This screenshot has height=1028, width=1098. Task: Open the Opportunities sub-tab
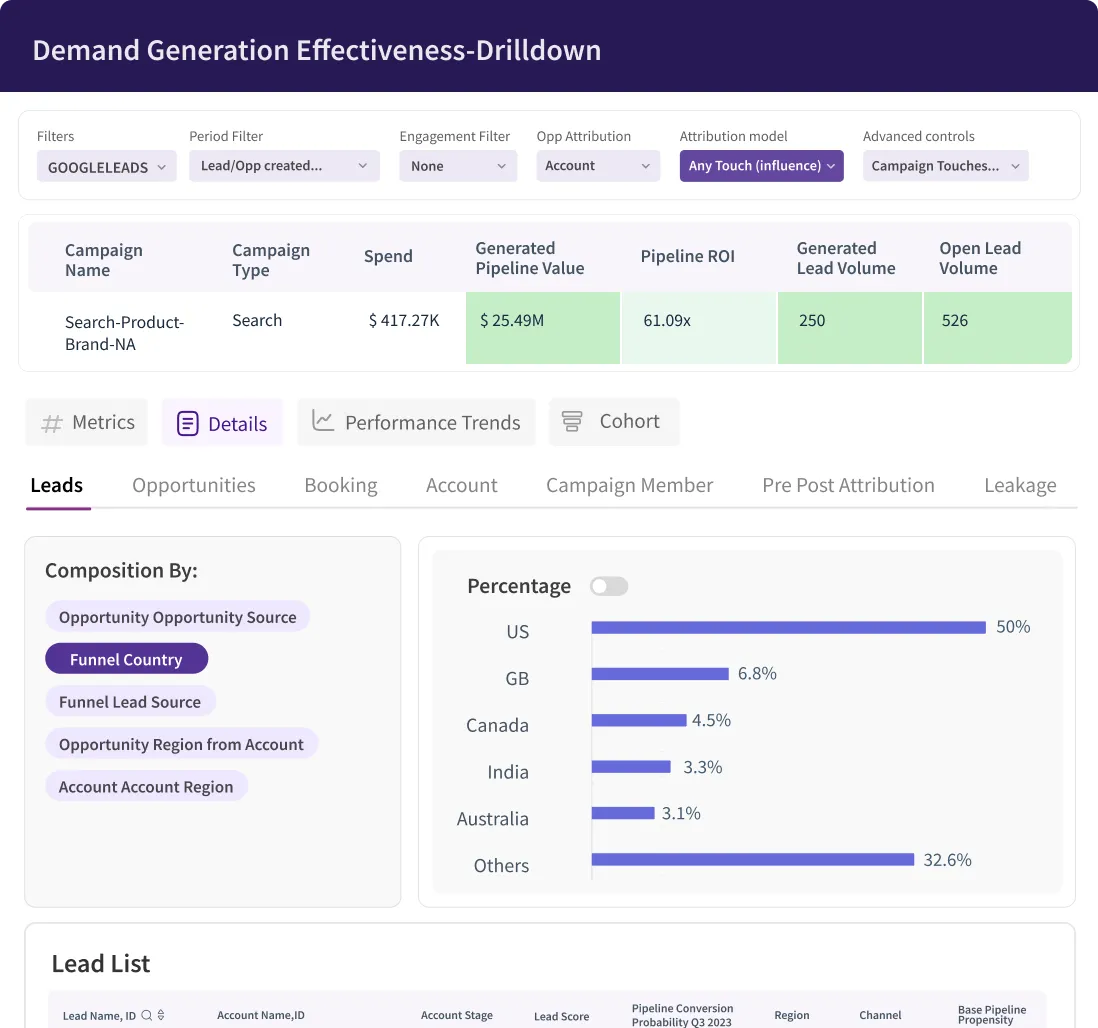click(194, 485)
